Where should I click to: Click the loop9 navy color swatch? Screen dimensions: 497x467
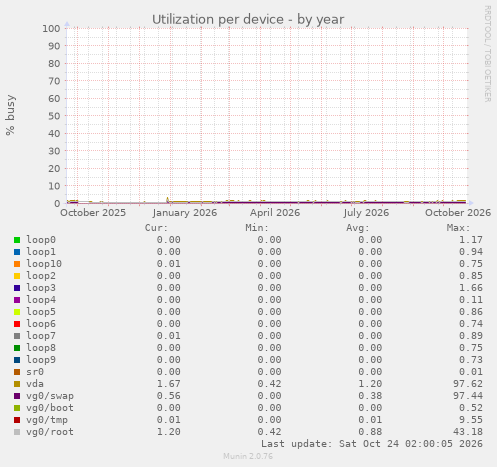[x=17, y=360]
